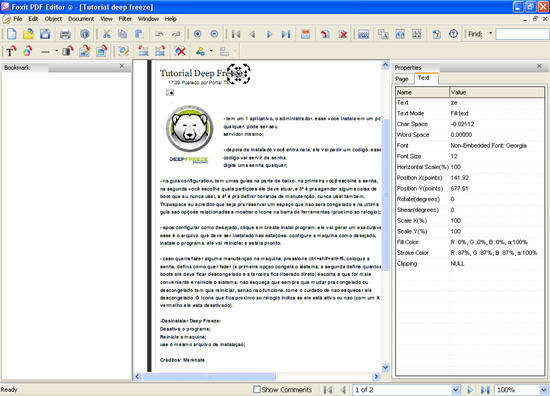Viewport: 550px width, 396px height.
Task: Click the New document icon
Action: click(12, 34)
